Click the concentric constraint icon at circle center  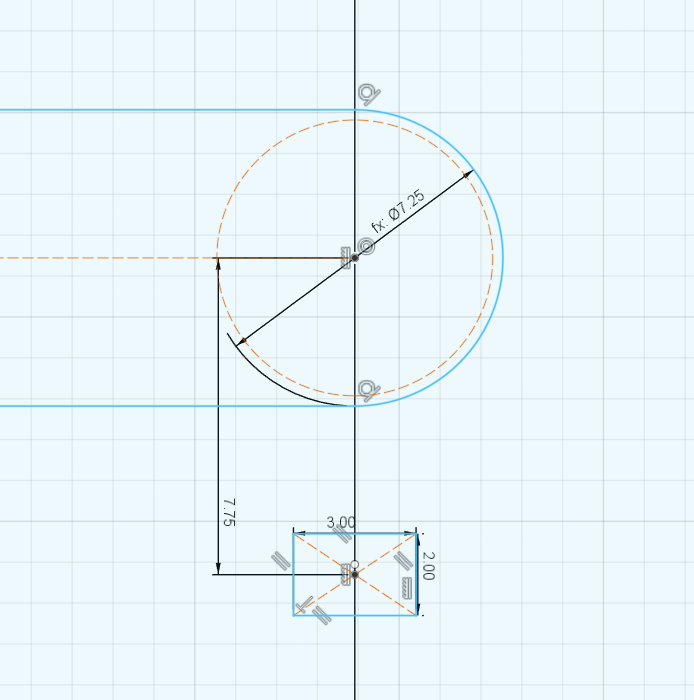click(367, 247)
